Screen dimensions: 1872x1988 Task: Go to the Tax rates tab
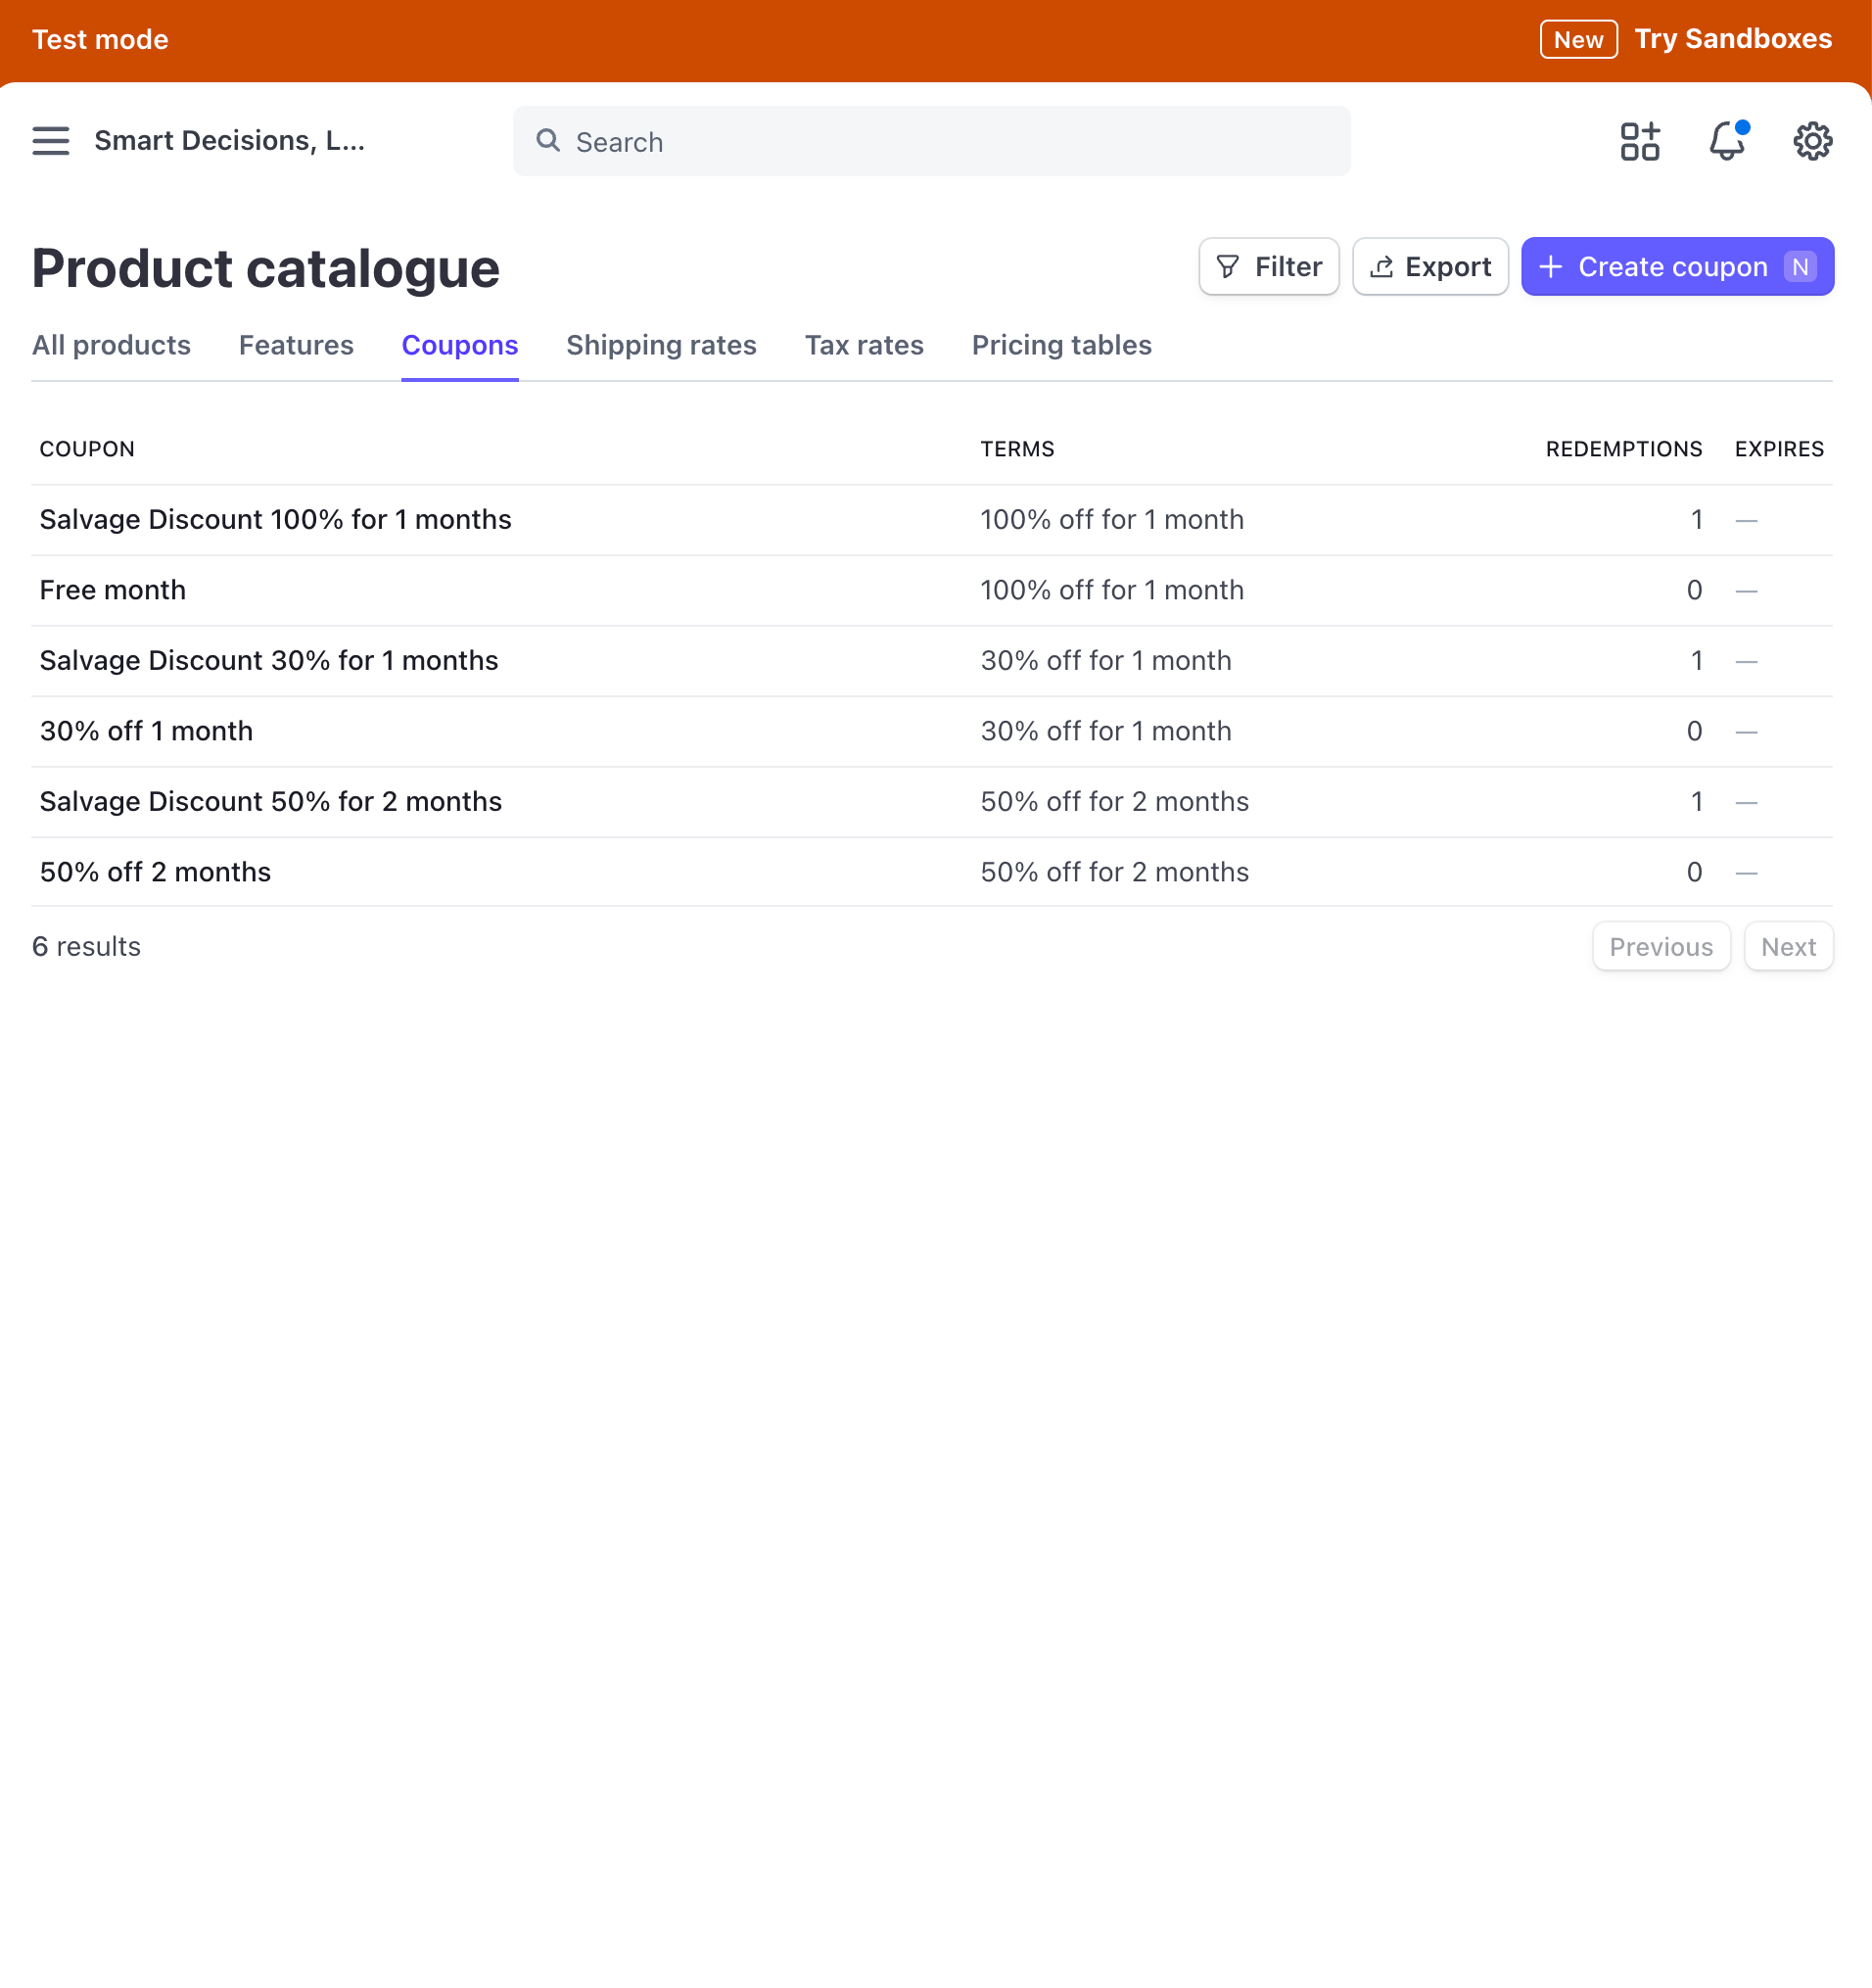tap(864, 346)
